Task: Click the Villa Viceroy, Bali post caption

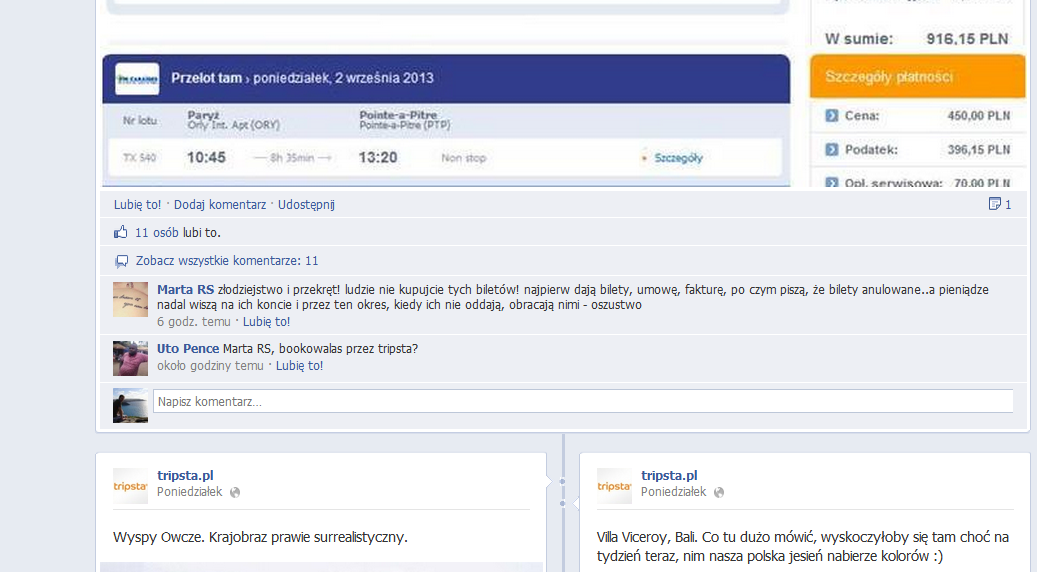Action: tap(803, 546)
